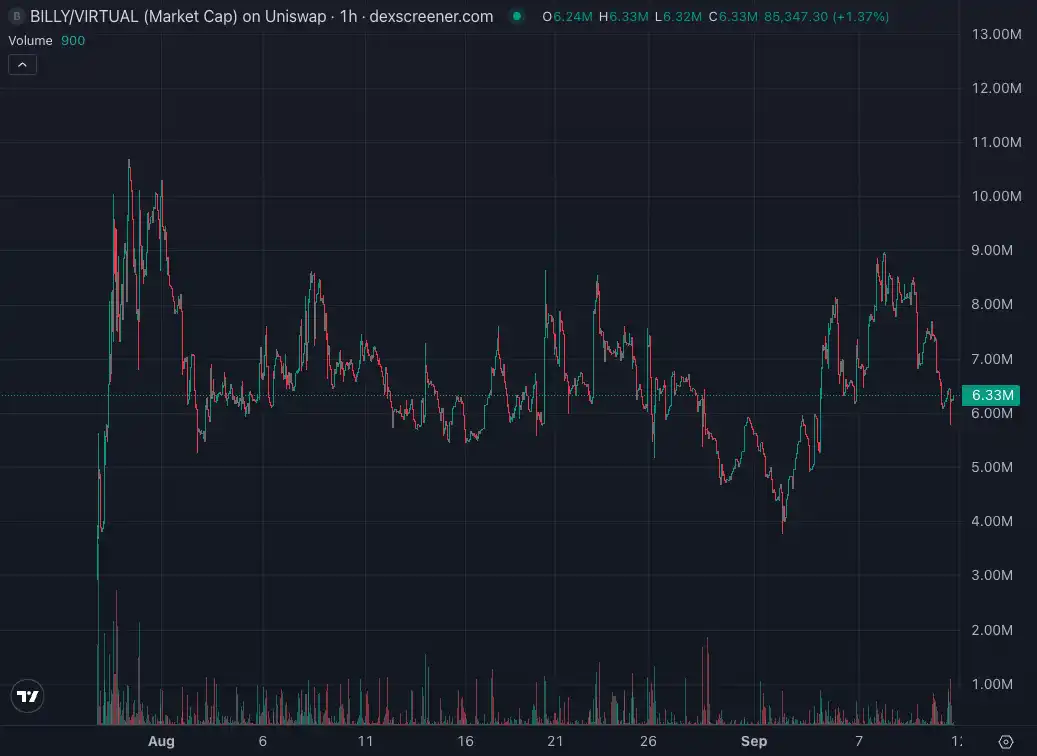This screenshot has width=1037, height=756.
Task: Click the Volume indicator label
Action: click(x=29, y=40)
